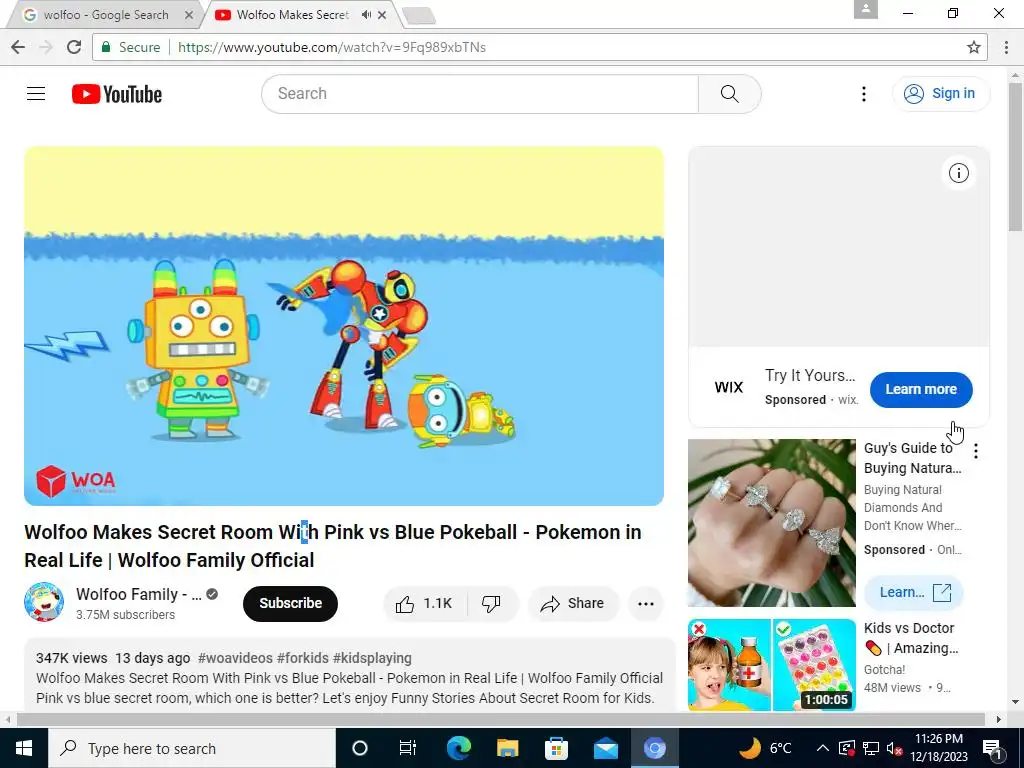Close the Wolfoo YouTube tab
1024x768 pixels.
coord(382,15)
